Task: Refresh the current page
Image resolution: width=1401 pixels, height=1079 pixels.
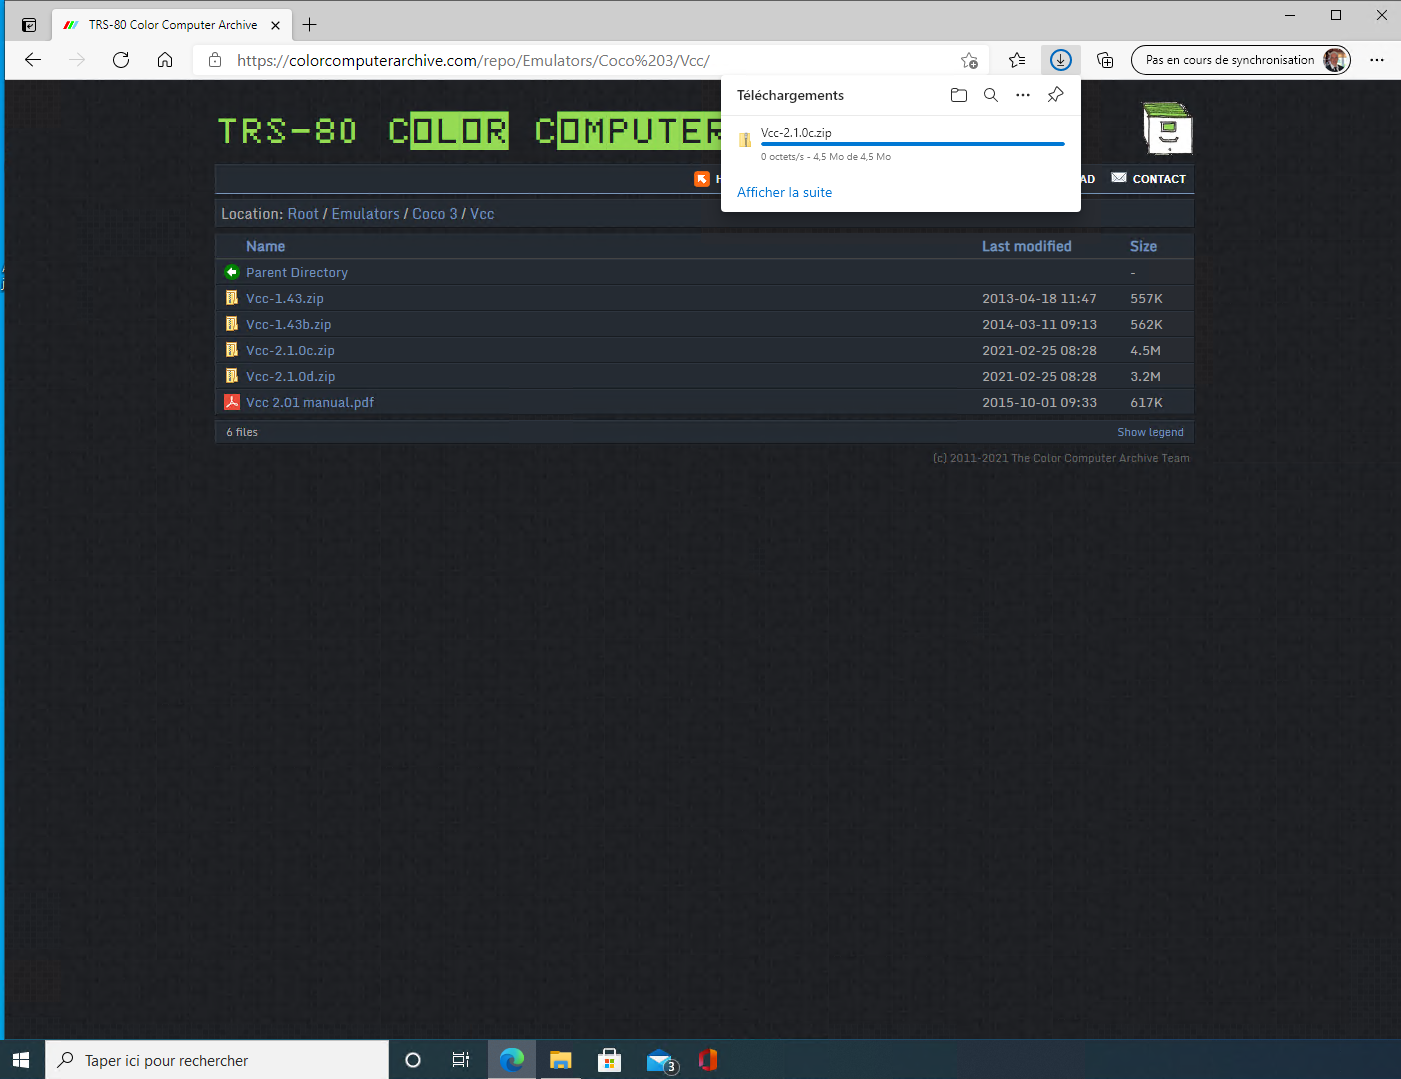Action: tap(121, 60)
